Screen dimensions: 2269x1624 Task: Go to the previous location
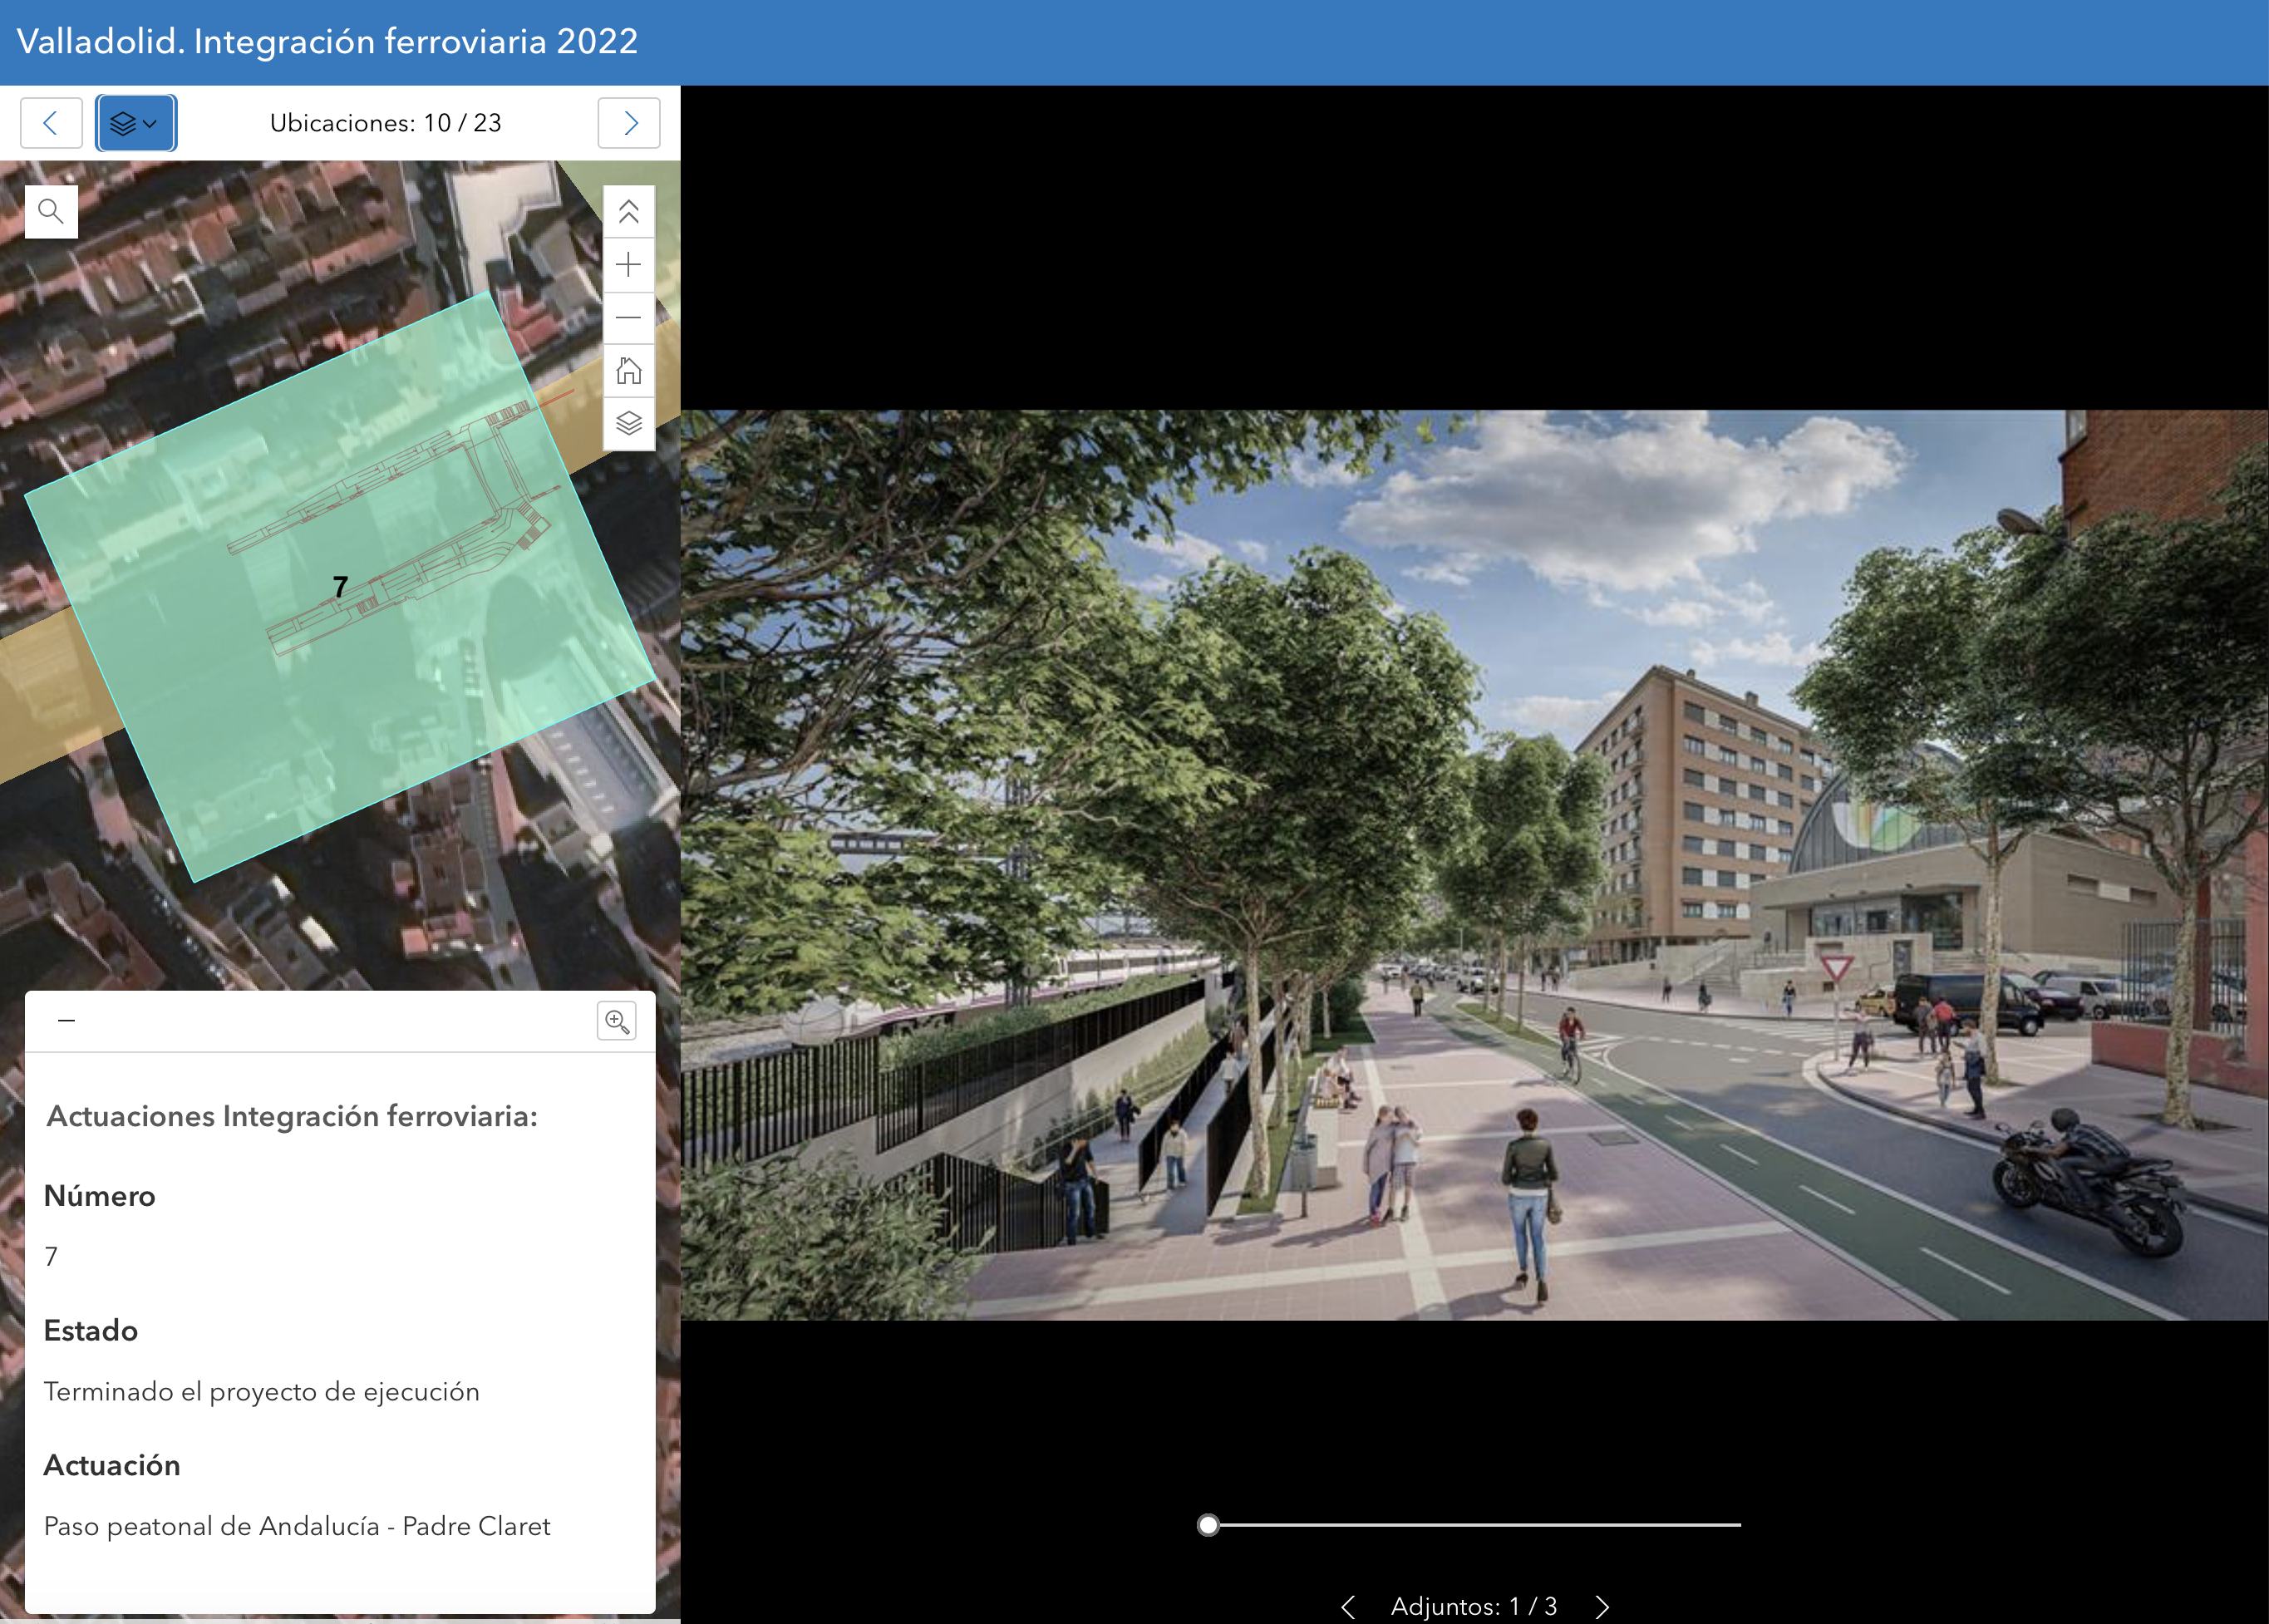(x=51, y=123)
